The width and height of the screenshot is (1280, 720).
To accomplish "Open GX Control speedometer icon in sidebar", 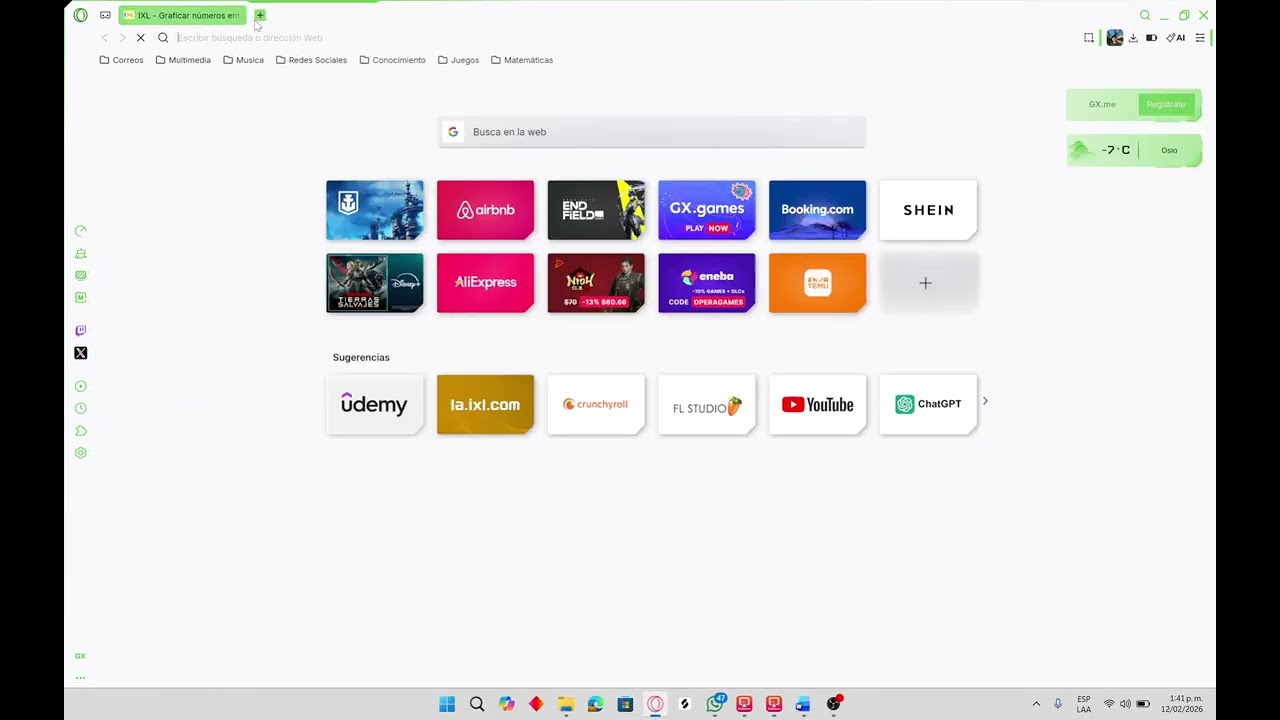I will click(x=81, y=231).
